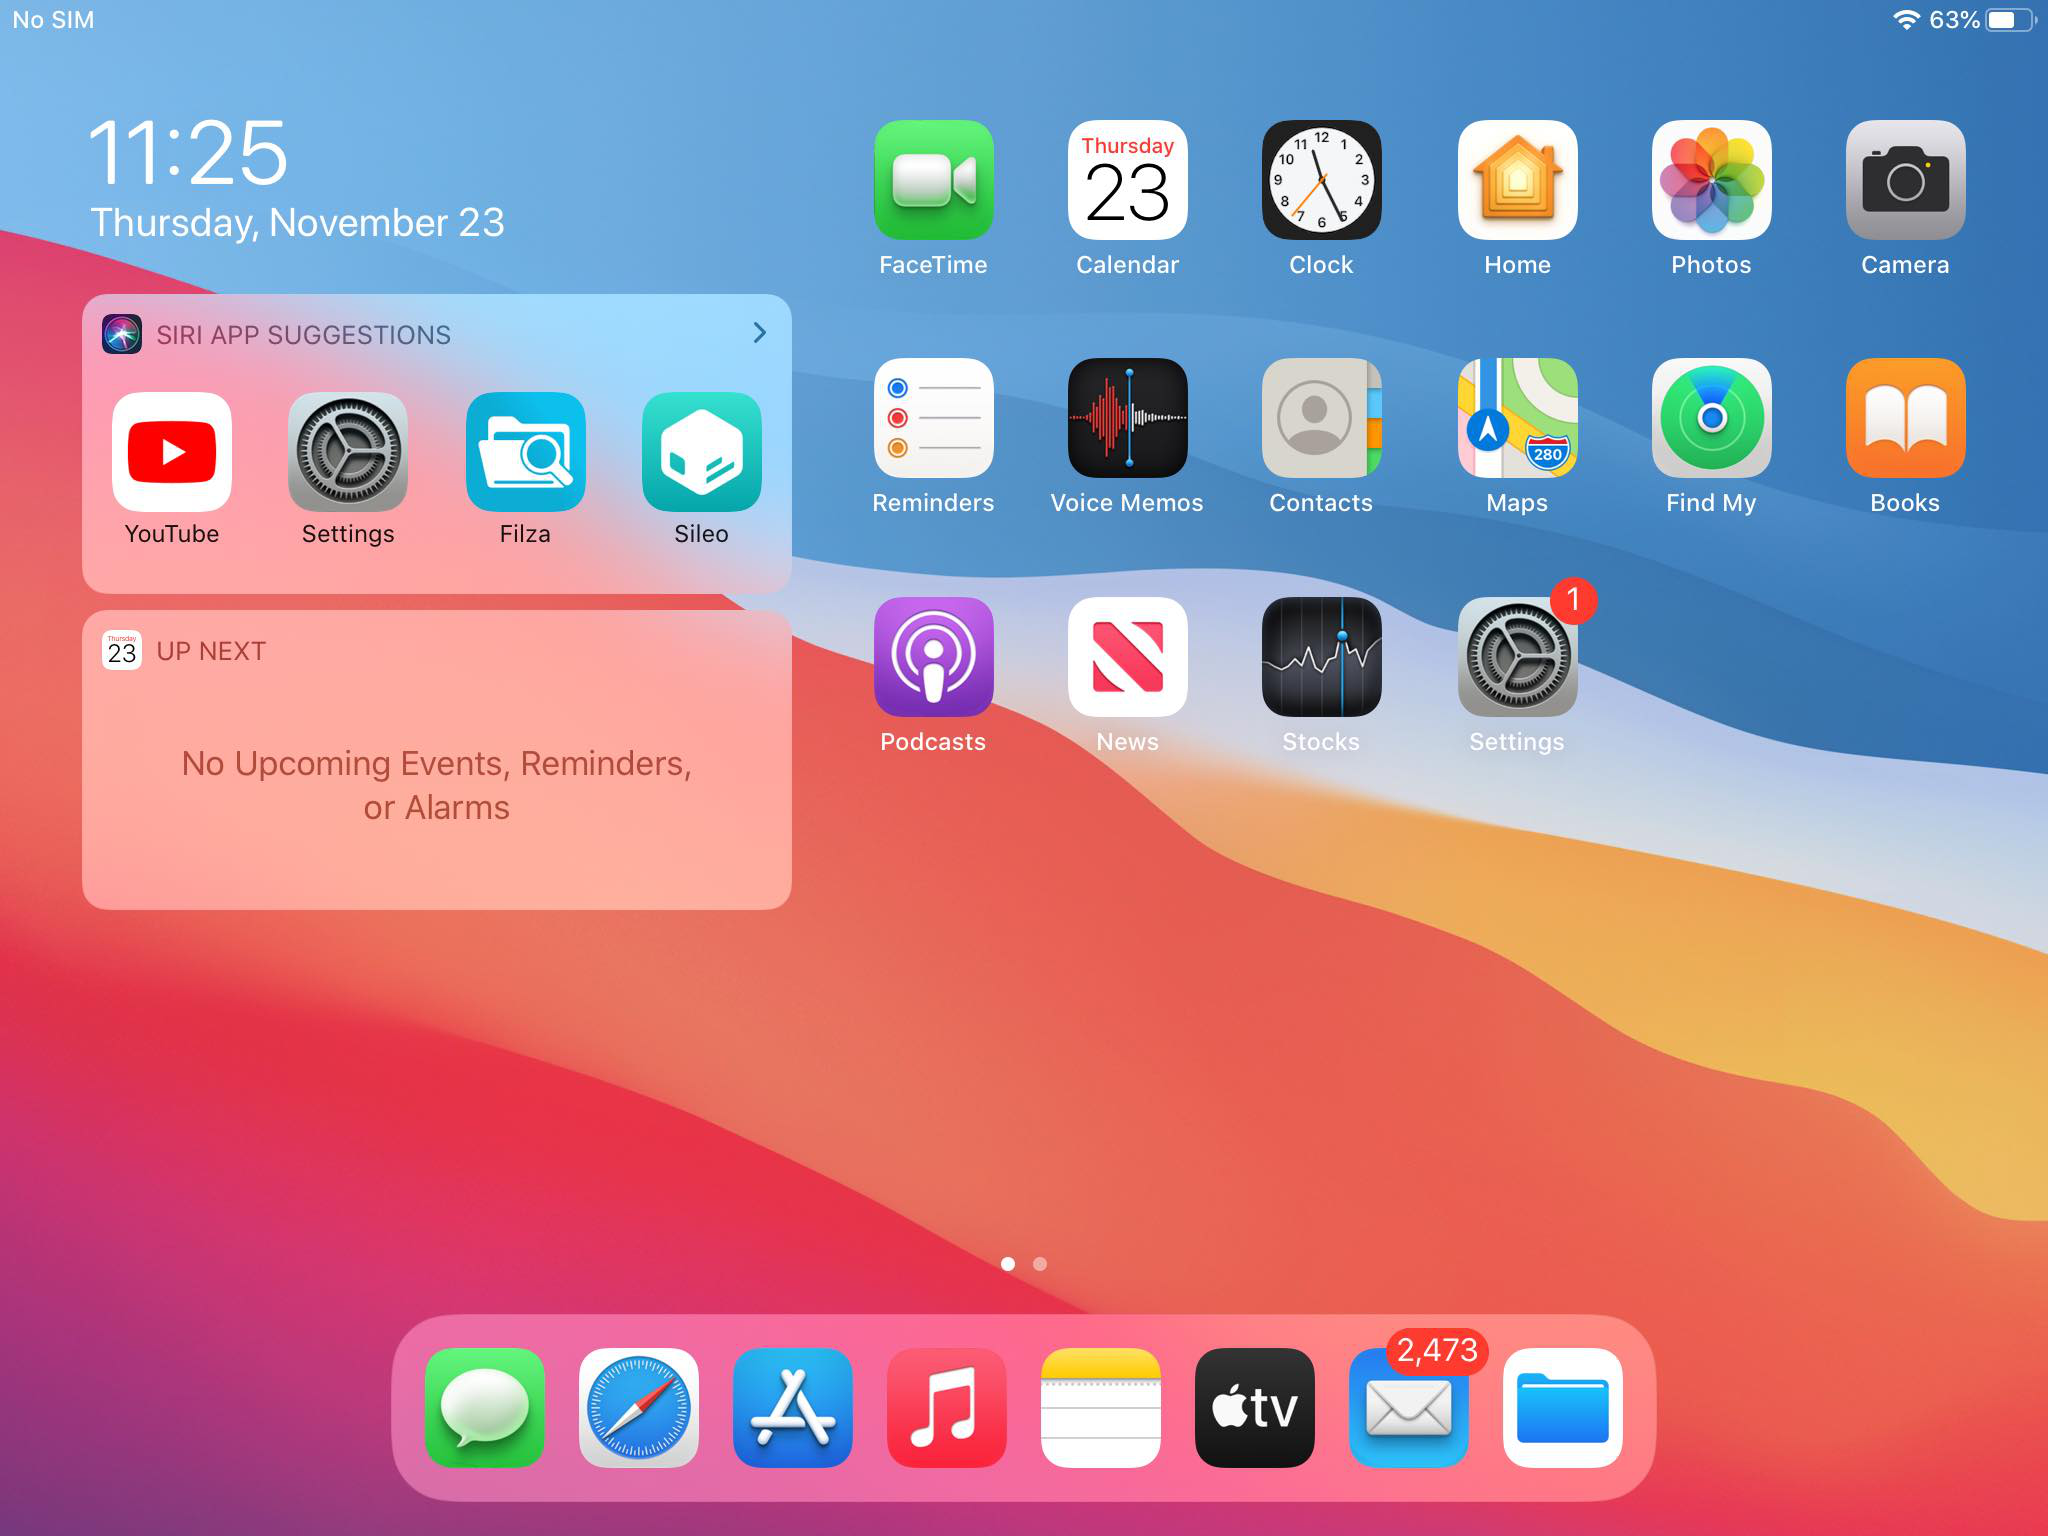Tap the "Thursday, November 23" date text
Screen dimensions: 2048x1536
297,222
